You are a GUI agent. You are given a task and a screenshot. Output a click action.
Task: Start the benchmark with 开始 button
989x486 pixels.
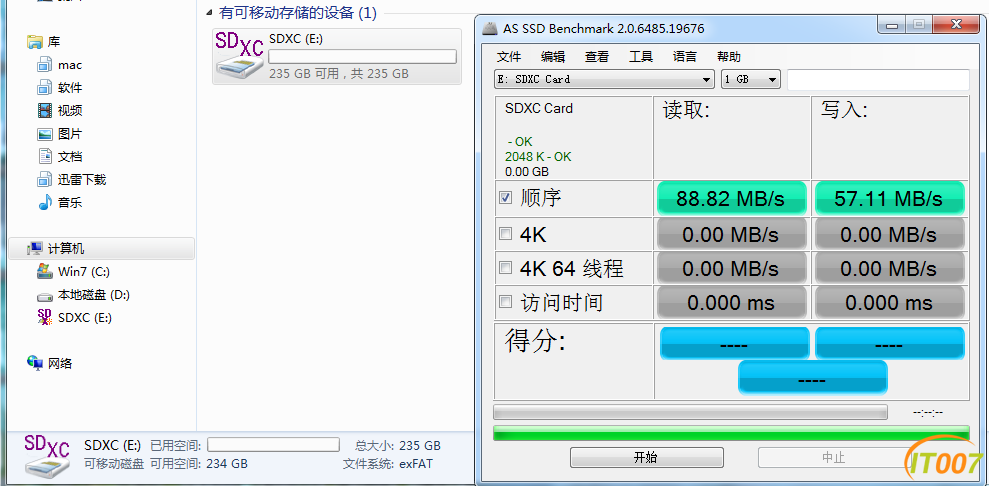click(x=647, y=457)
